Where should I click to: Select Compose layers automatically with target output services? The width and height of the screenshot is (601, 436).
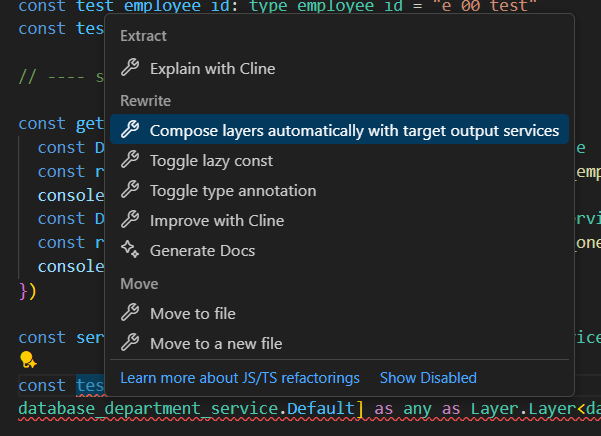tap(339, 129)
